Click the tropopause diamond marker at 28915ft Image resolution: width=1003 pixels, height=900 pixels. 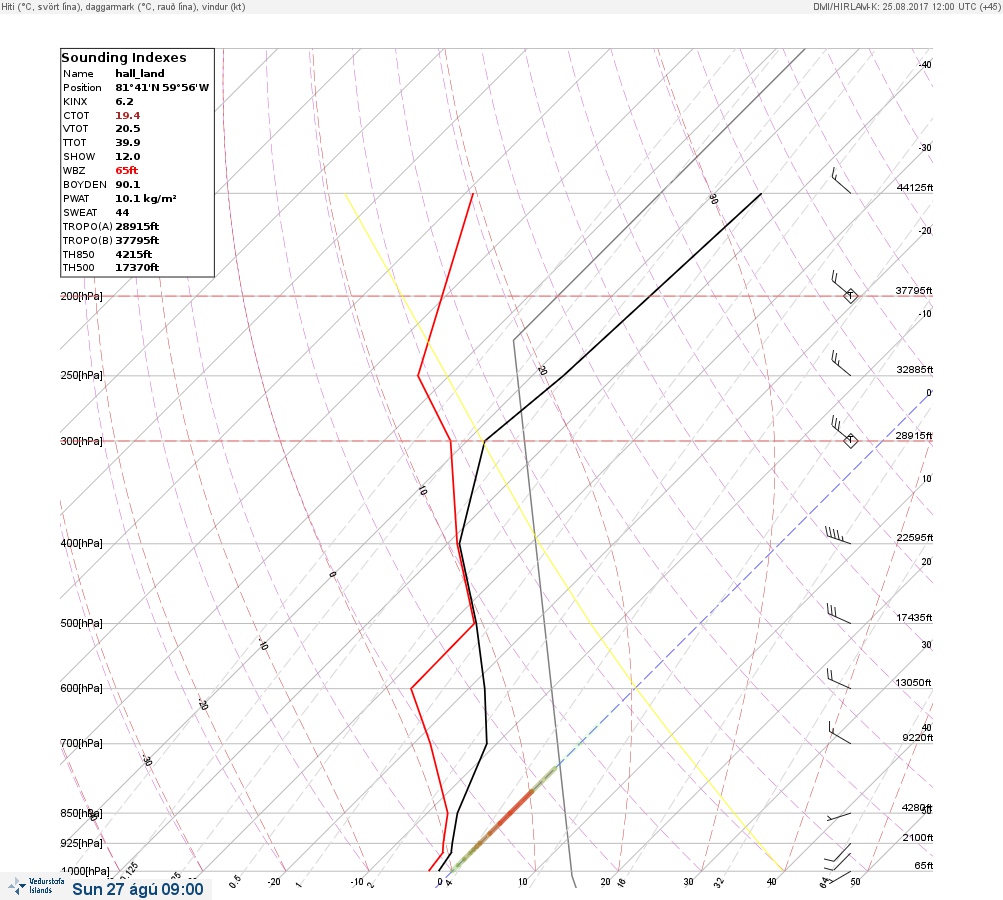[x=850, y=440]
